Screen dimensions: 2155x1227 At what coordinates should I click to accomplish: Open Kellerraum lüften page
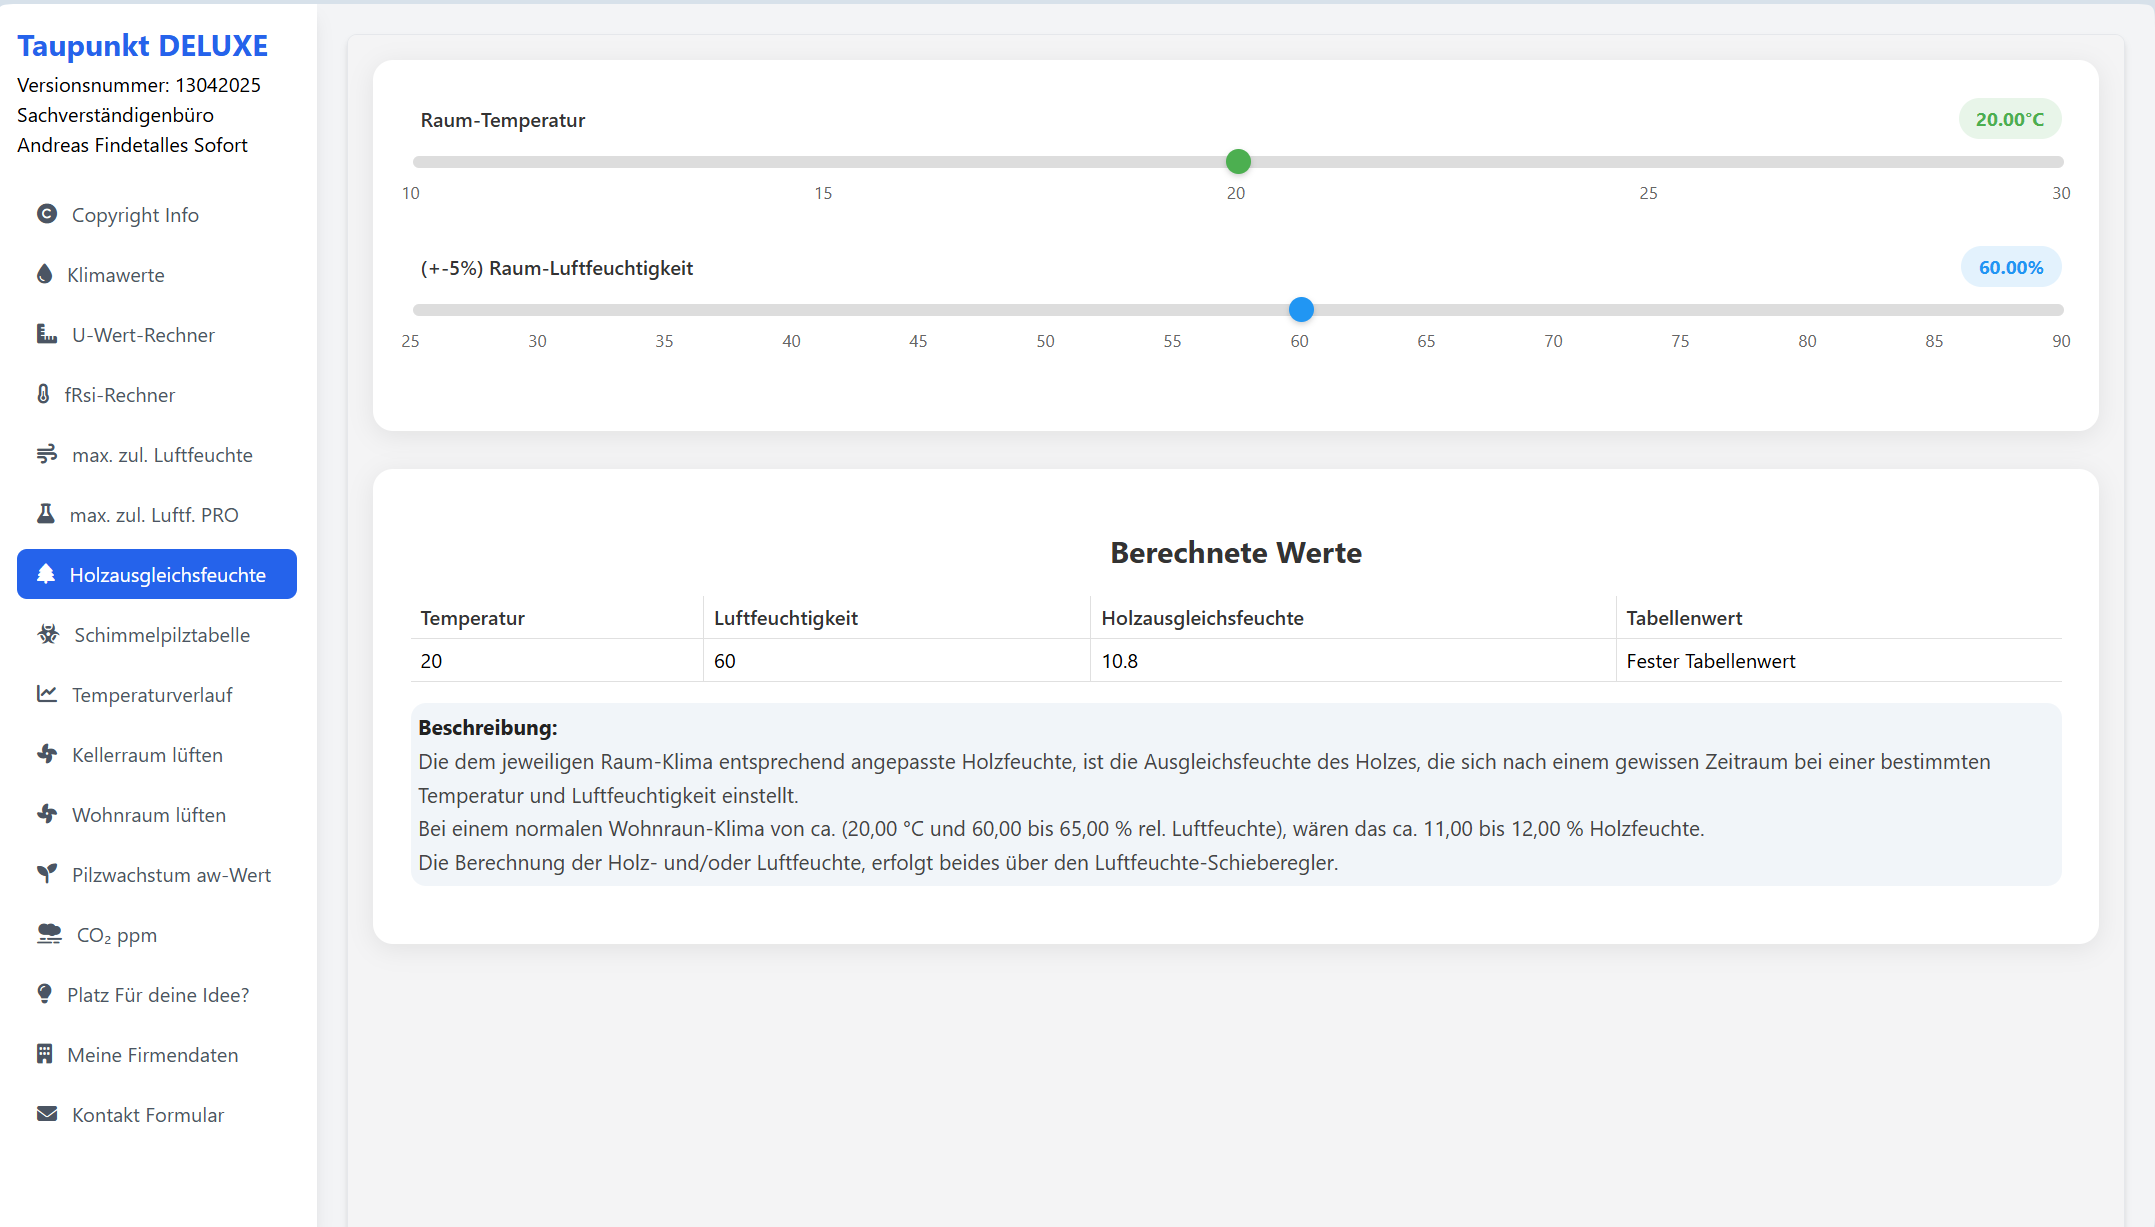click(x=157, y=755)
